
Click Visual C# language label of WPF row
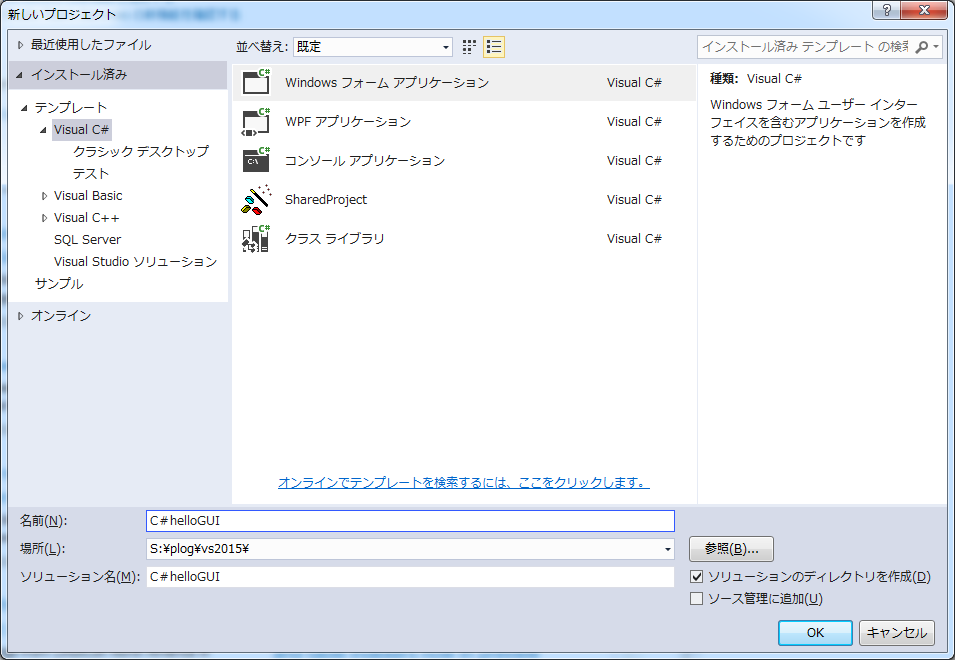coord(634,122)
